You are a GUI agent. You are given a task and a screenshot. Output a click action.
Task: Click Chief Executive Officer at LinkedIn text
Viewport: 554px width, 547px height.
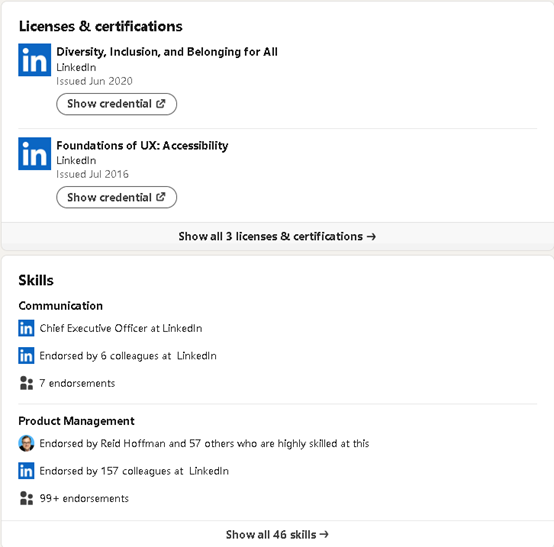(121, 328)
